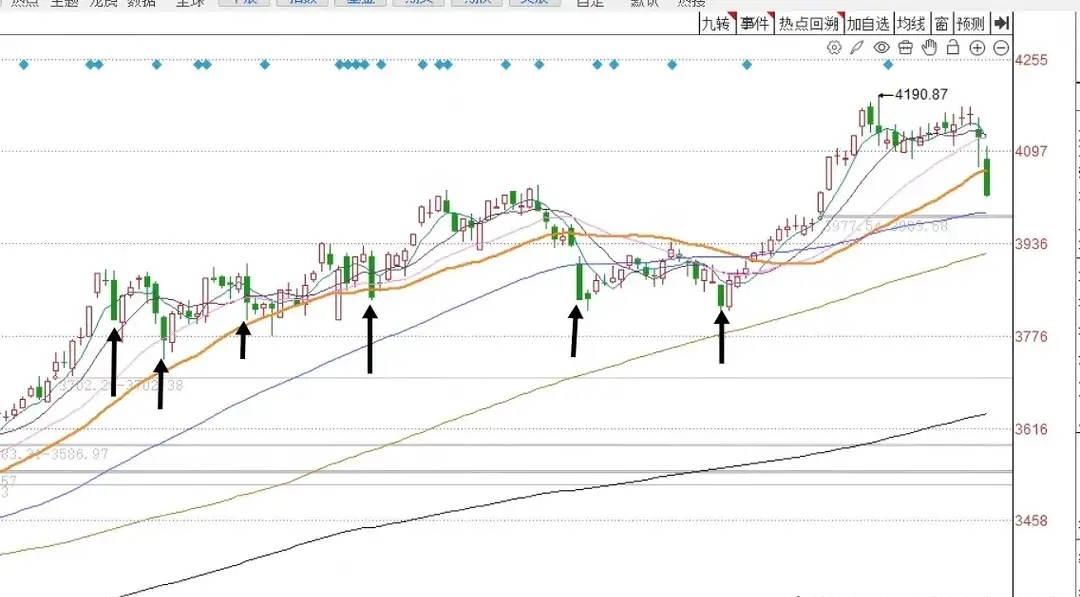1080x597 pixels.
Task: Toggle the chart lock icon
Action: (953, 48)
